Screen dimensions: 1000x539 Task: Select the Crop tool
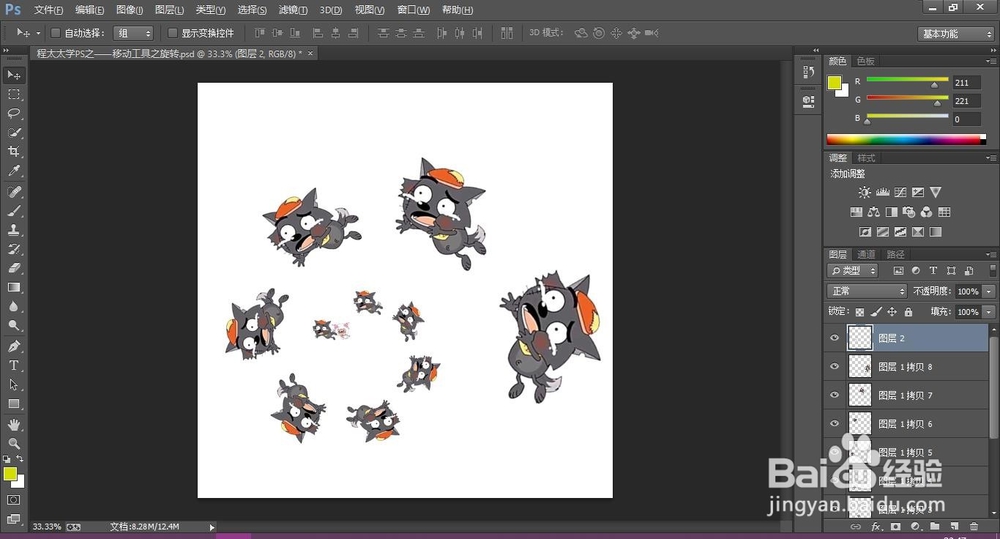14,152
